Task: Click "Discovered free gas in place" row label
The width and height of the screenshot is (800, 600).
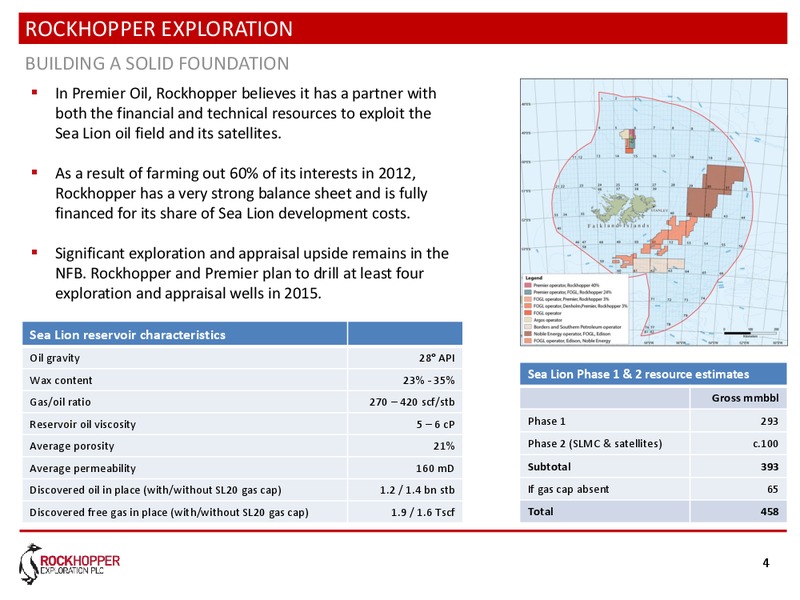Action: (169, 512)
